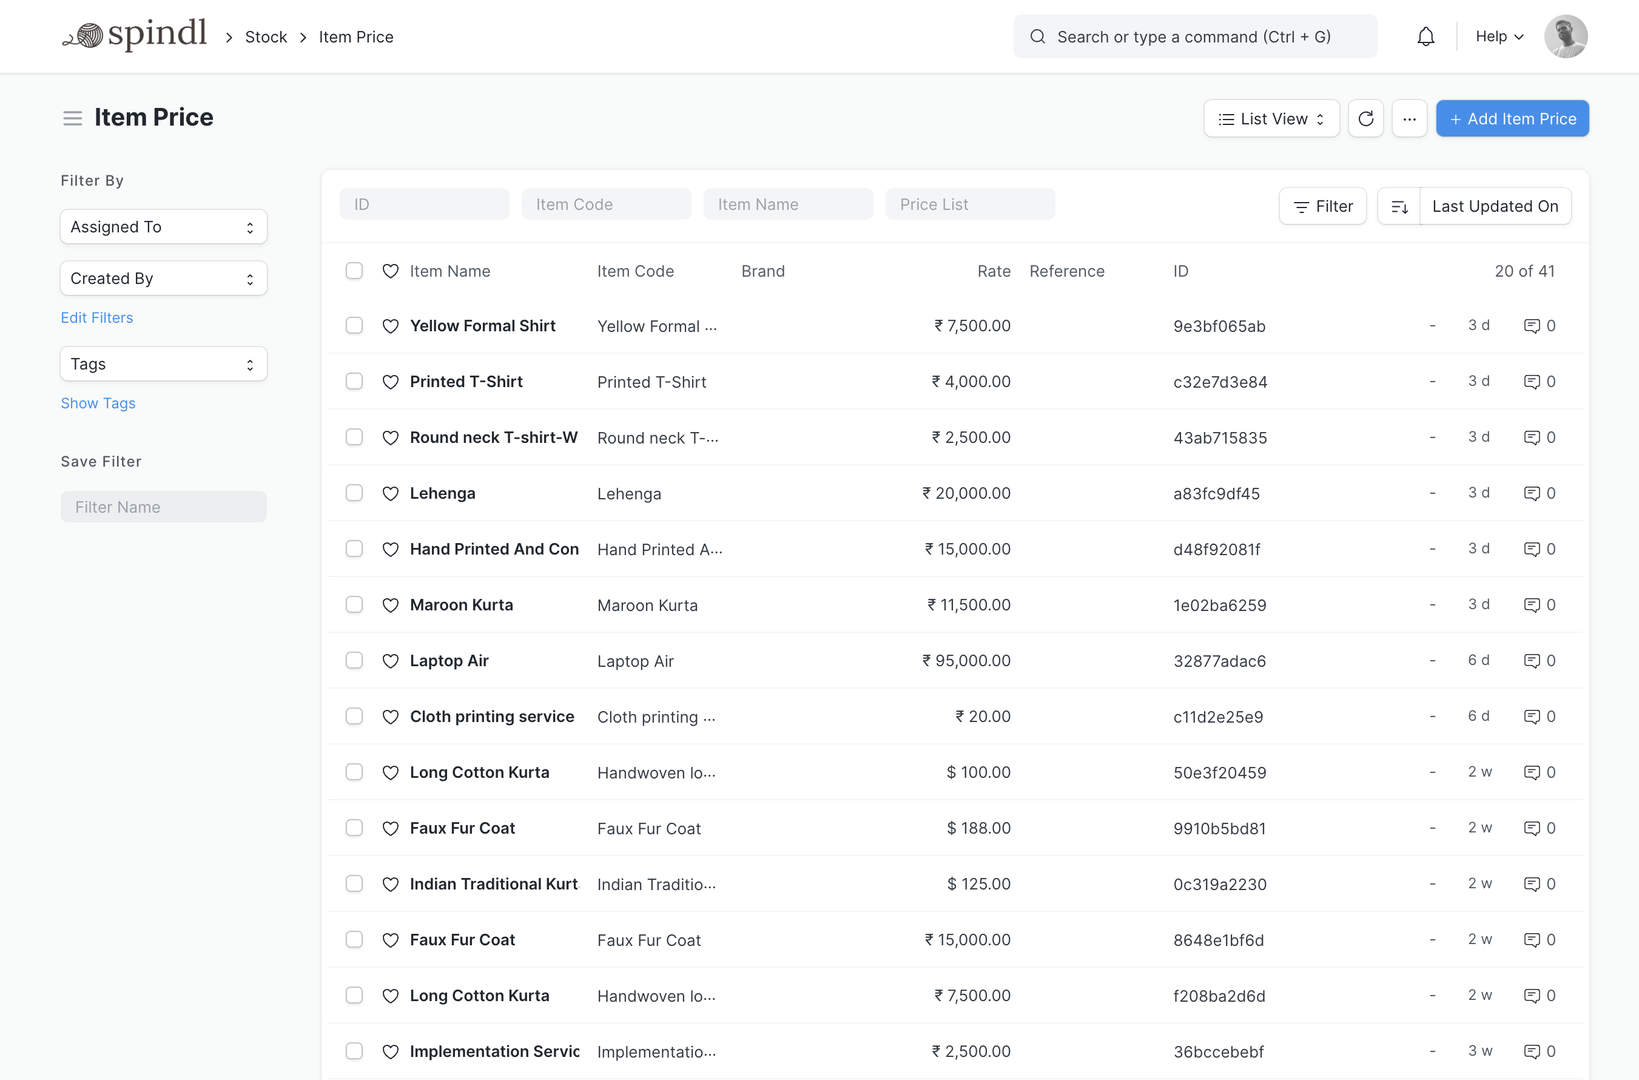Screen dimensions: 1639x1080
Task: Click the ID filter field
Action: 424,204
